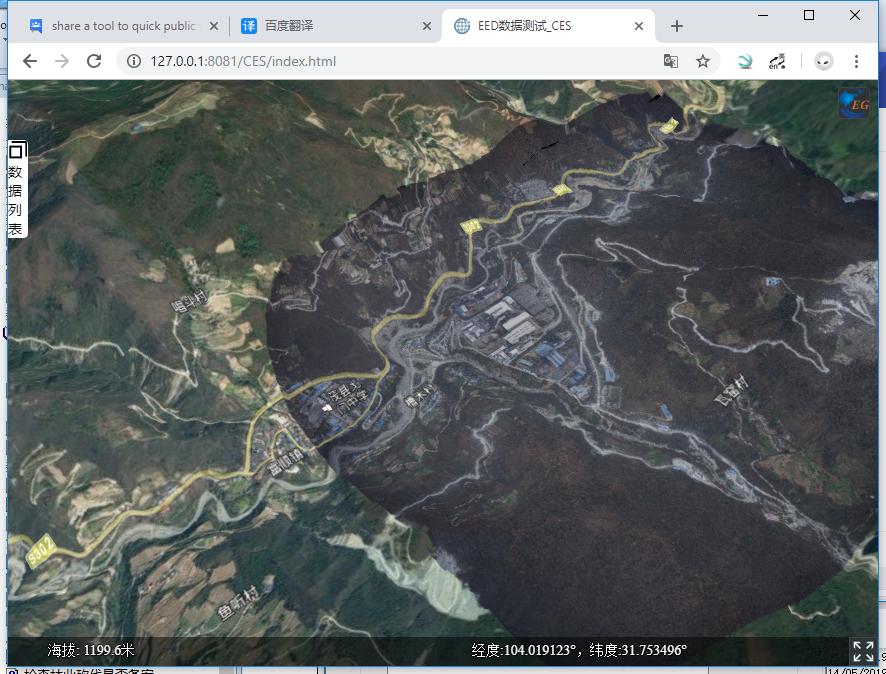Bookmark this page with the star icon

coord(703,61)
